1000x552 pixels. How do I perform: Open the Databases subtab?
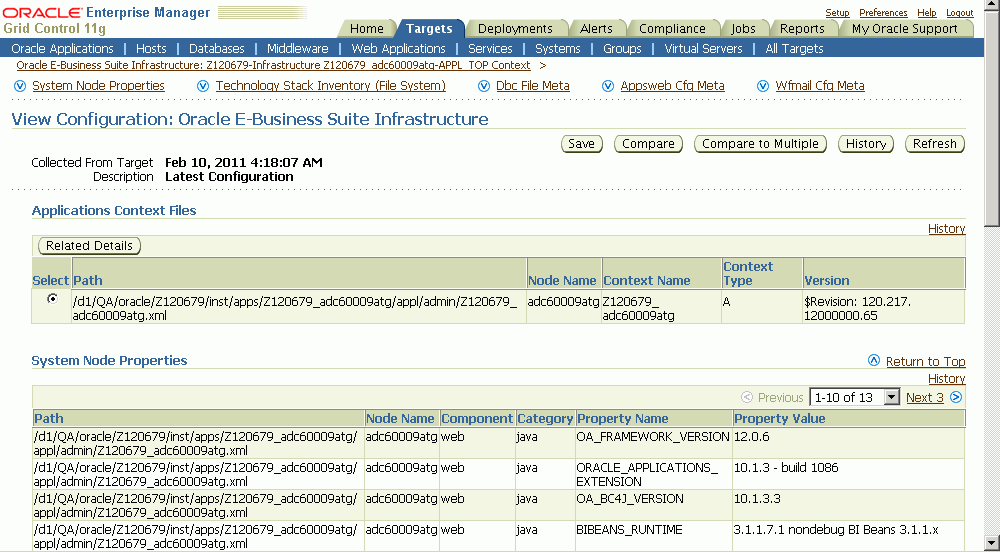coord(217,48)
